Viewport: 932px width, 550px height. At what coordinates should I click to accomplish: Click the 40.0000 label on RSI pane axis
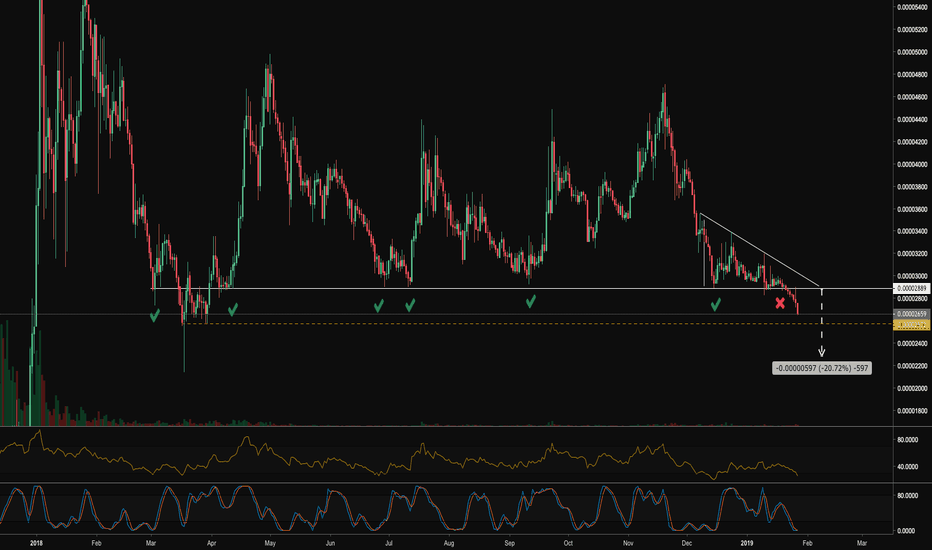click(x=907, y=467)
